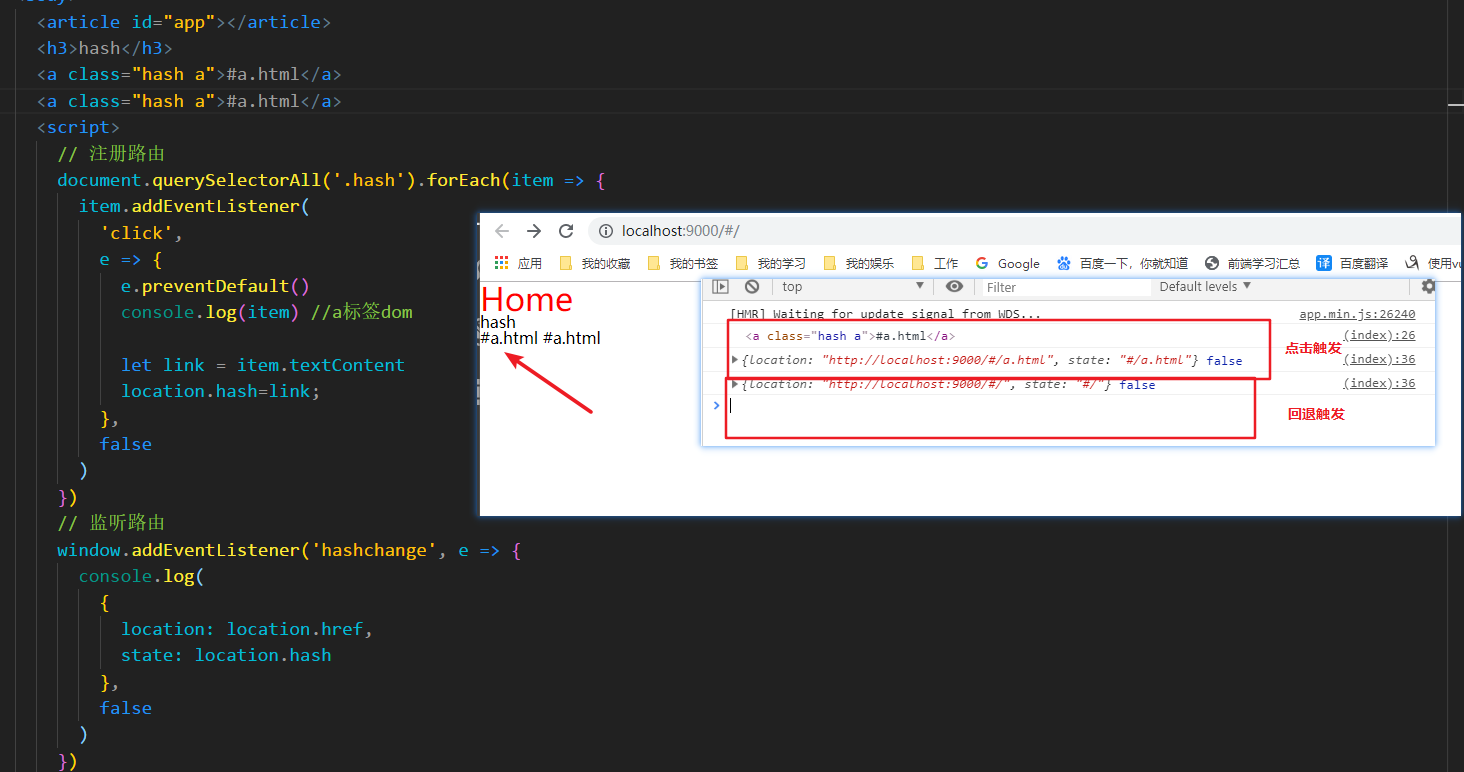
Task: Open the app.min.js:26240 source link
Action: click(1357, 314)
